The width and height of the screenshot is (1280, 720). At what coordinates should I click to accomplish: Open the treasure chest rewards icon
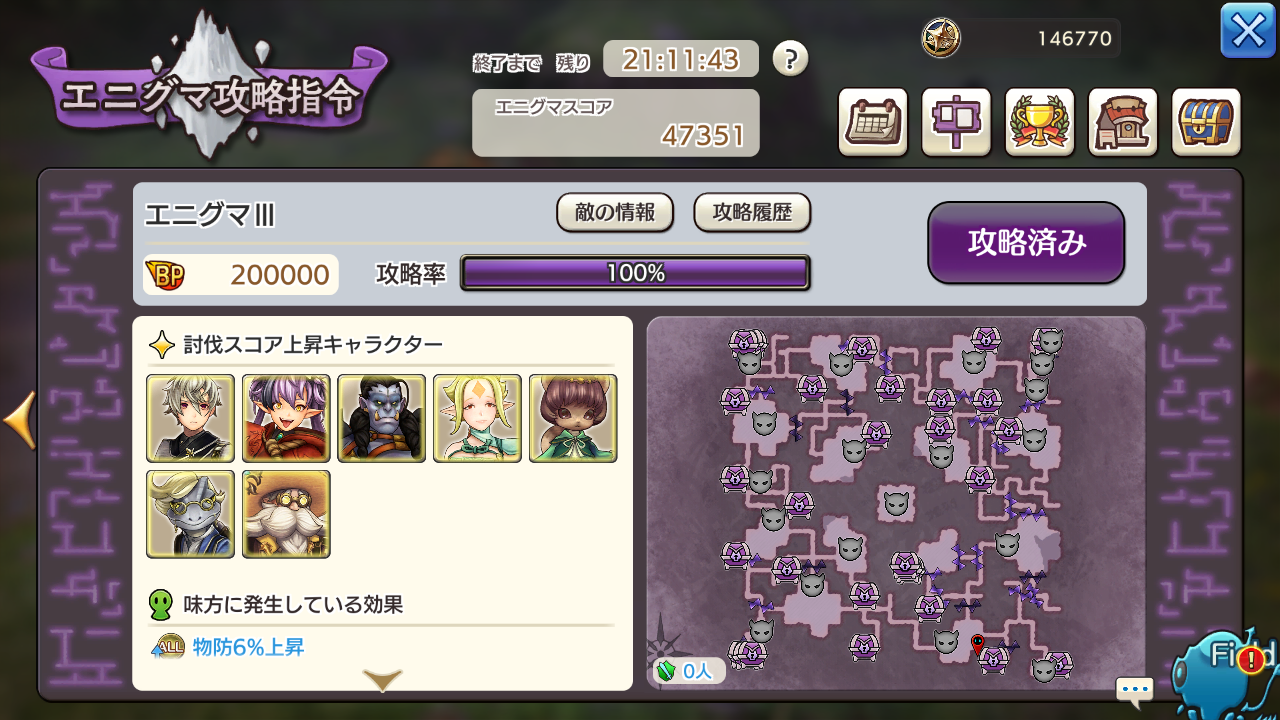click(1206, 122)
